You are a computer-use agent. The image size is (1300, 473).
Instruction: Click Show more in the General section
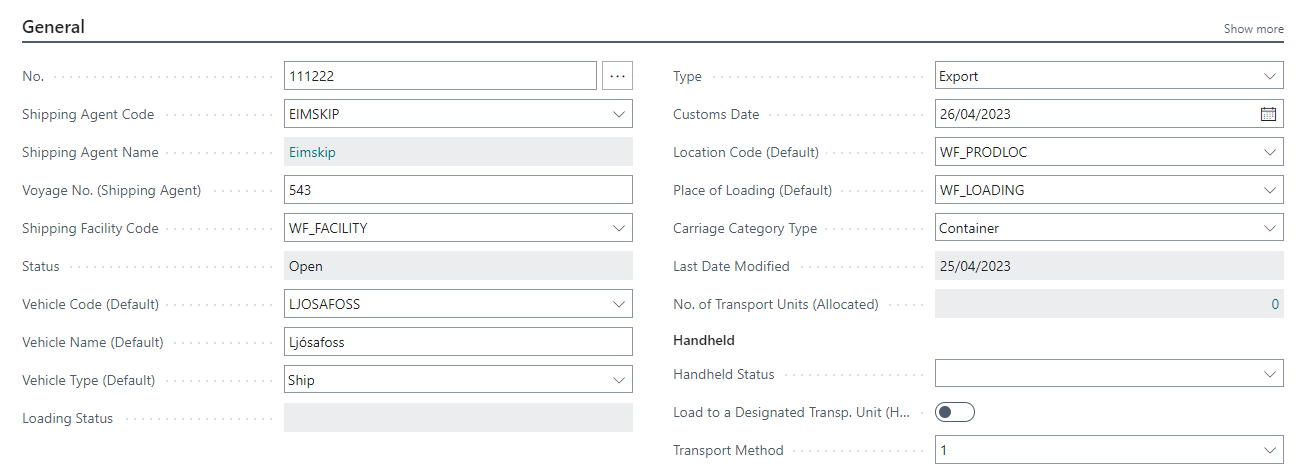pyautogui.click(x=1253, y=29)
